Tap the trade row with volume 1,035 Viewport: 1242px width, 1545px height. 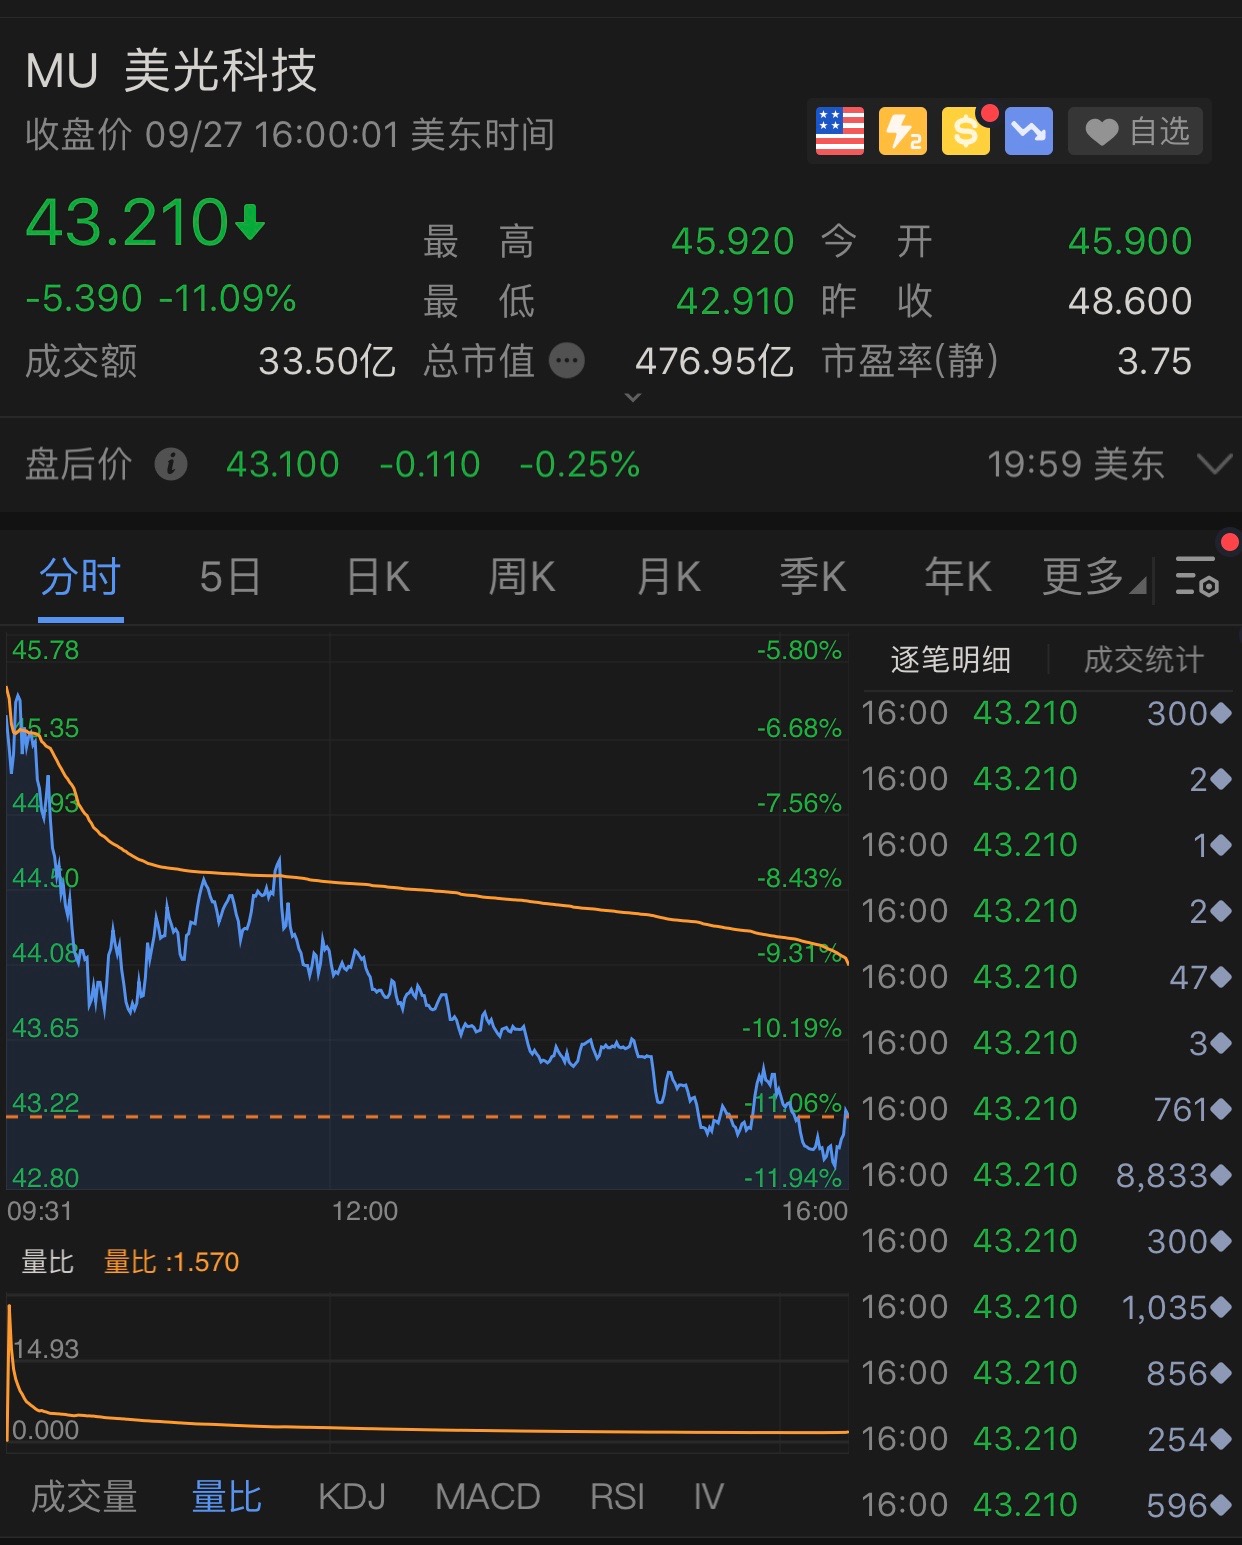pos(1046,1307)
